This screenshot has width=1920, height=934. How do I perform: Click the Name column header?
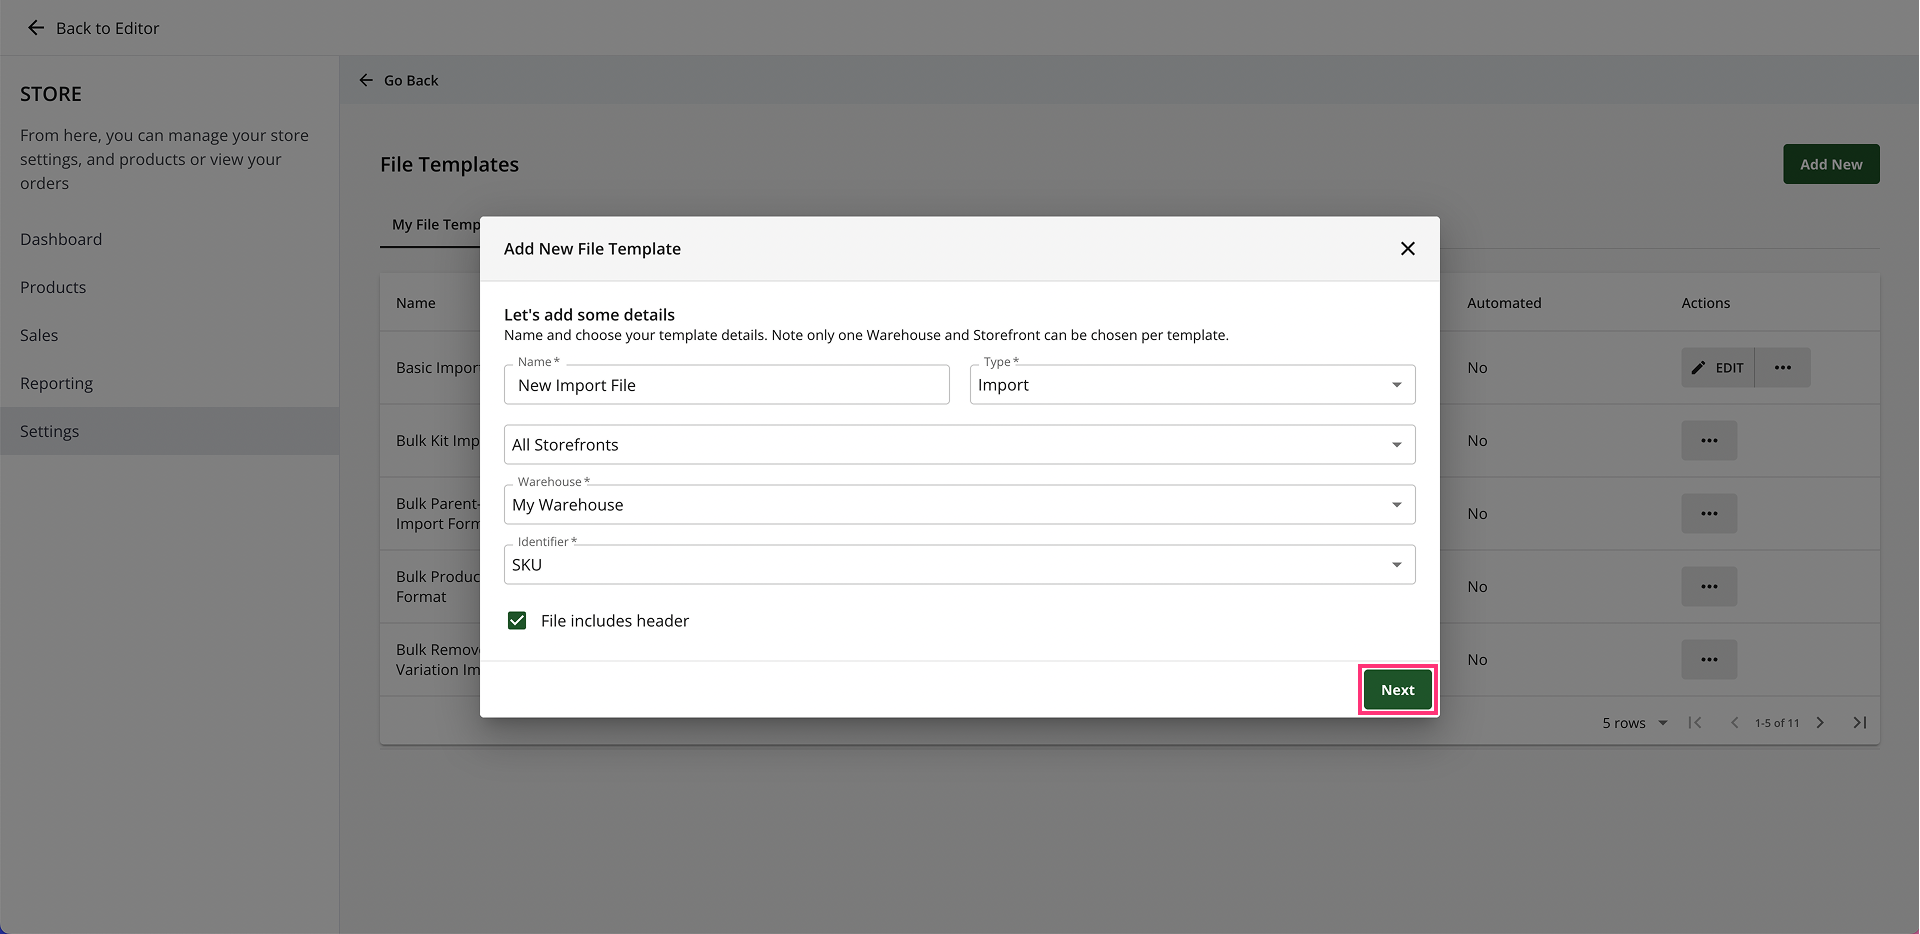coord(415,303)
